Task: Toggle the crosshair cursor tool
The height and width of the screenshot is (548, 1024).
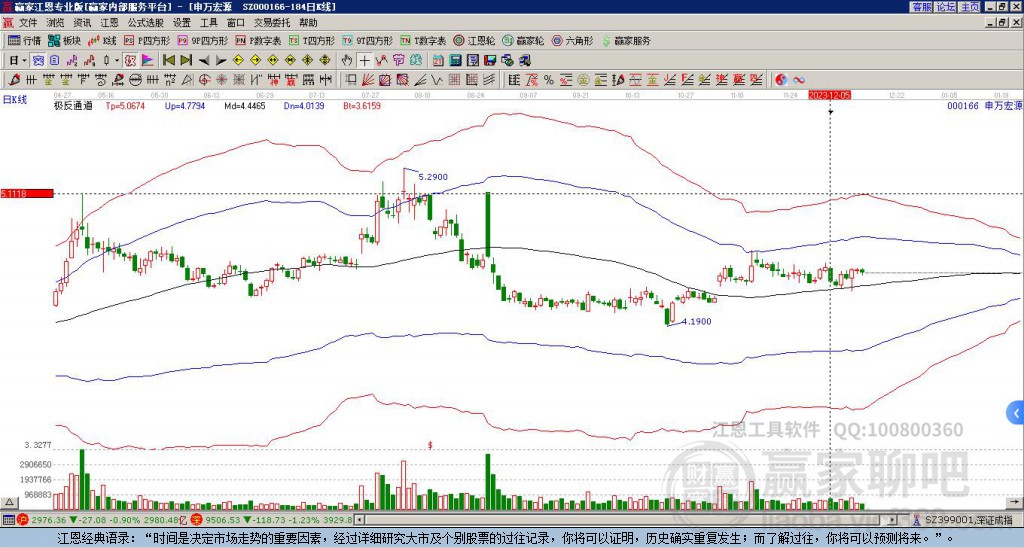Action: click(x=364, y=60)
